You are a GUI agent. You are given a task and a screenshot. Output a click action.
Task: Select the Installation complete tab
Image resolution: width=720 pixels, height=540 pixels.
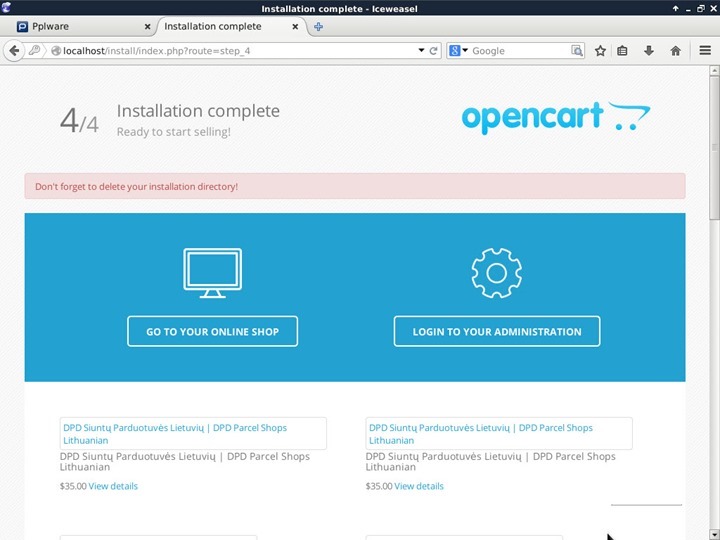(232, 27)
